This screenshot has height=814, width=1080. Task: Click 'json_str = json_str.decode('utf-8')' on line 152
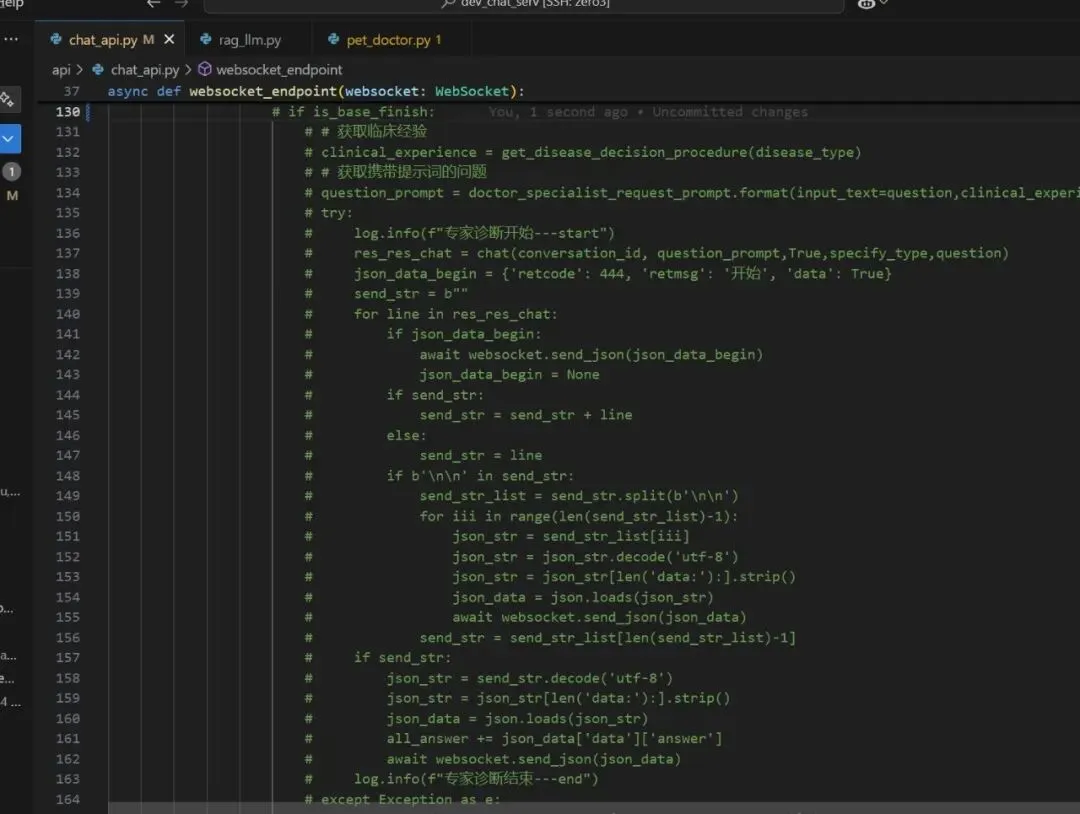coord(595,556)
